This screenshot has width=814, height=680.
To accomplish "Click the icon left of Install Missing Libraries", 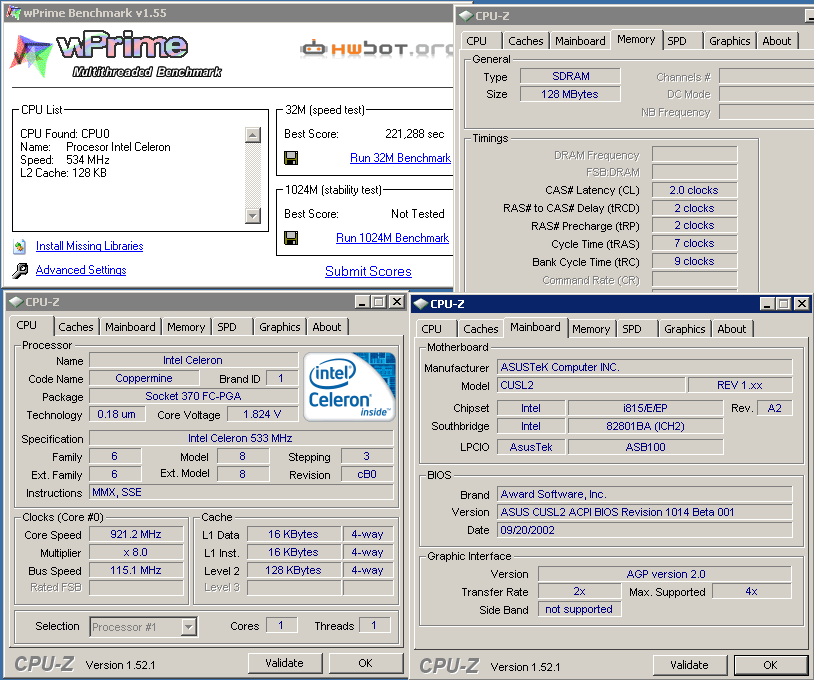I will pyautogui.click(x=20, y=246).
